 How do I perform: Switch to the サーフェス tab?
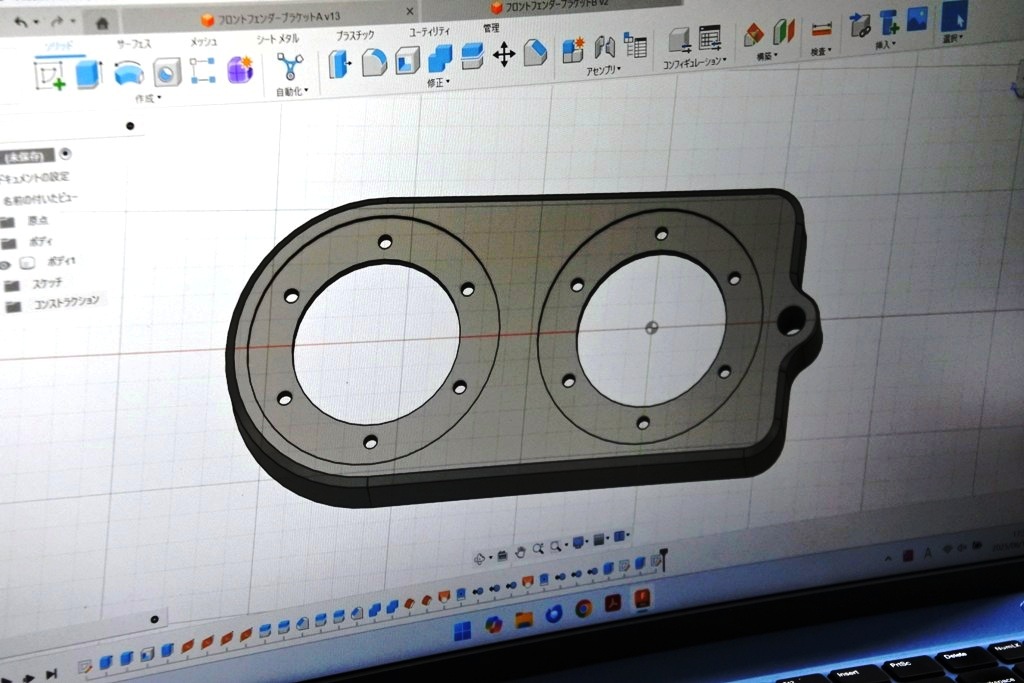(x=134, y=44)
